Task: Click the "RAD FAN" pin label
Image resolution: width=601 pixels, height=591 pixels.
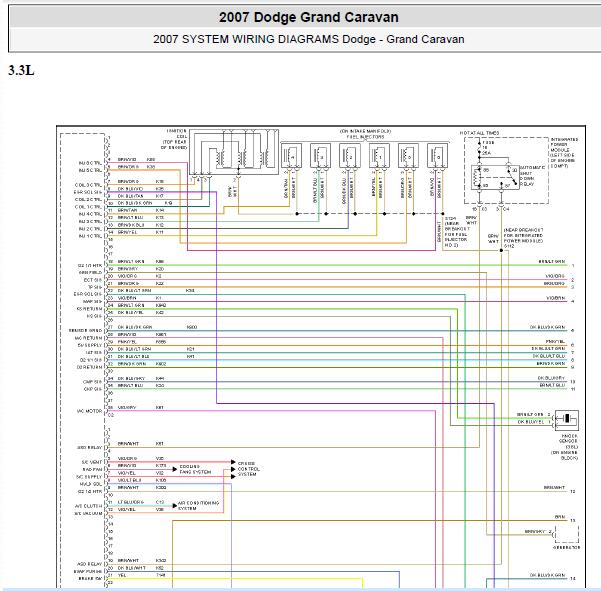Action: (92, 469)
